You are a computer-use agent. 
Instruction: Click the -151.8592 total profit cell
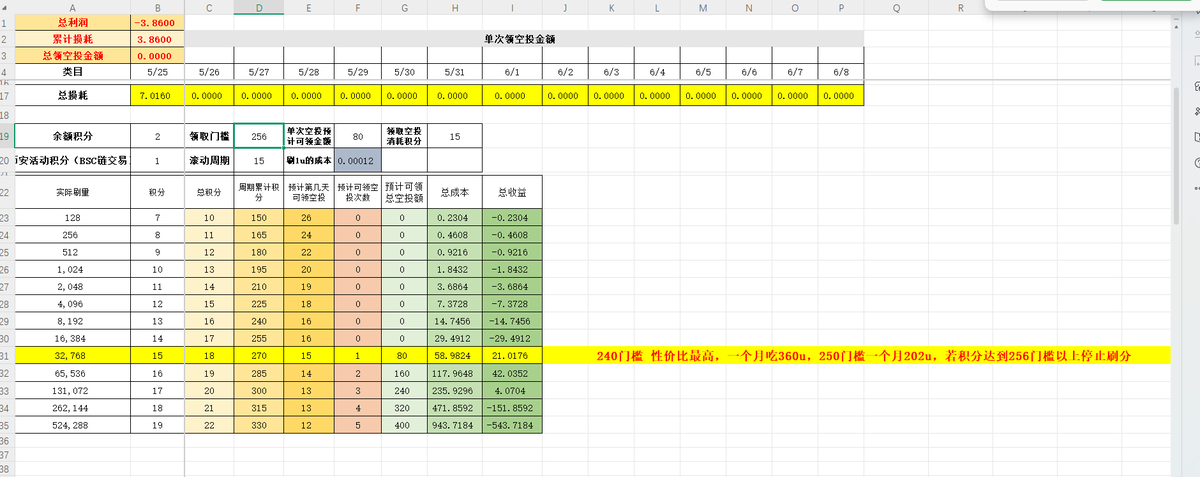(x=511, y=408)
